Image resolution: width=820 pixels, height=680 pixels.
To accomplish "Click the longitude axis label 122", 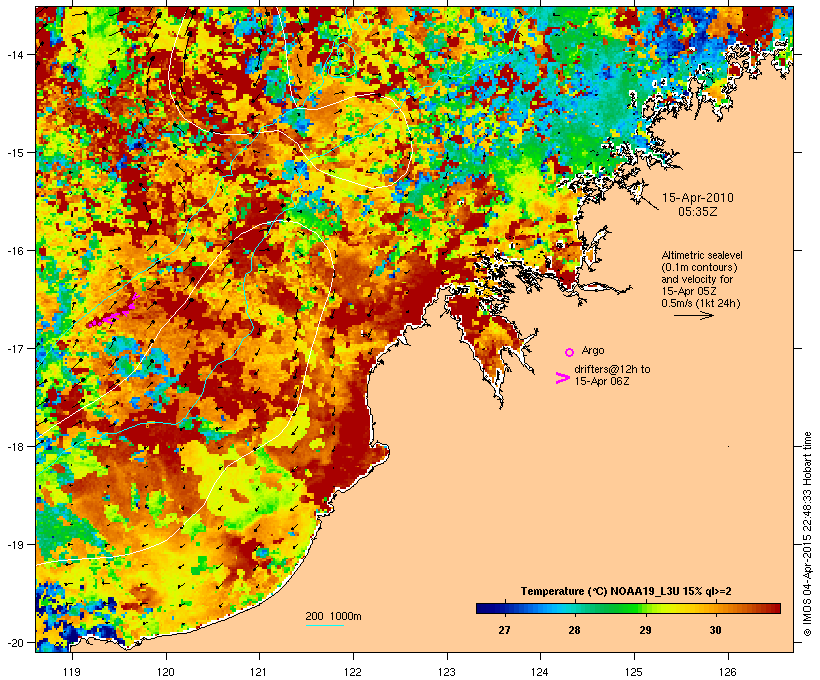I will pos(353,672).
